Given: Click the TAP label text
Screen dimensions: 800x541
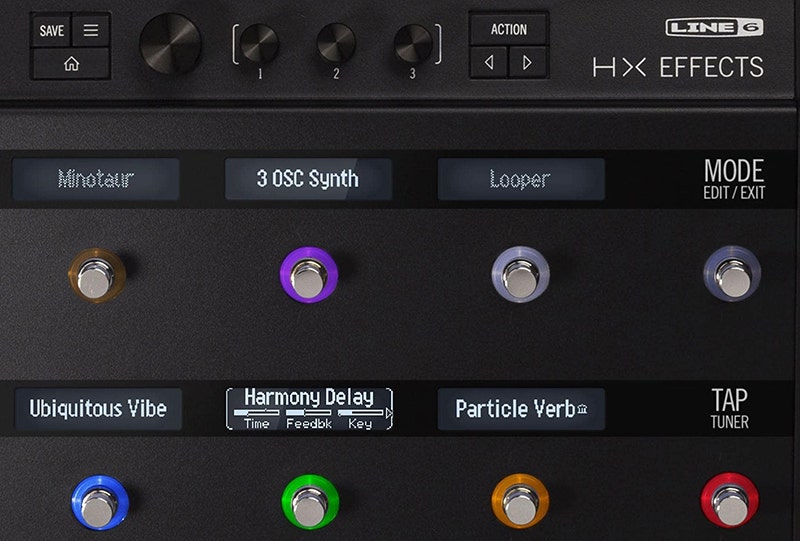Looking at the screenshot, I should [x=730, y=400].
